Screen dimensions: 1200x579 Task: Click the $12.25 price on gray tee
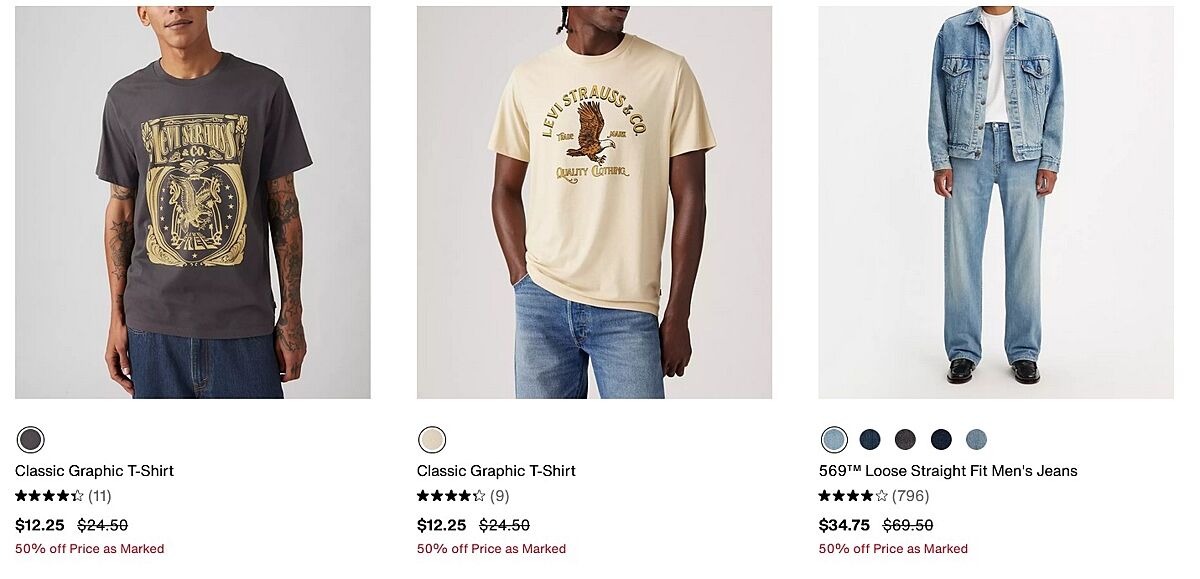click(x=40, y=525)
